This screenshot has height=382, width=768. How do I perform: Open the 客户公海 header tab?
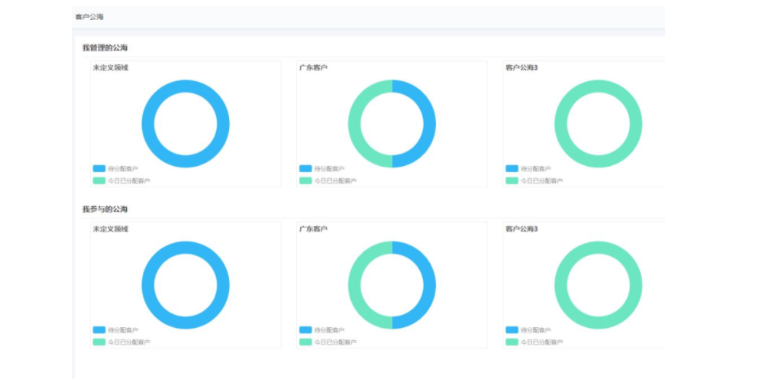(89, 17)
